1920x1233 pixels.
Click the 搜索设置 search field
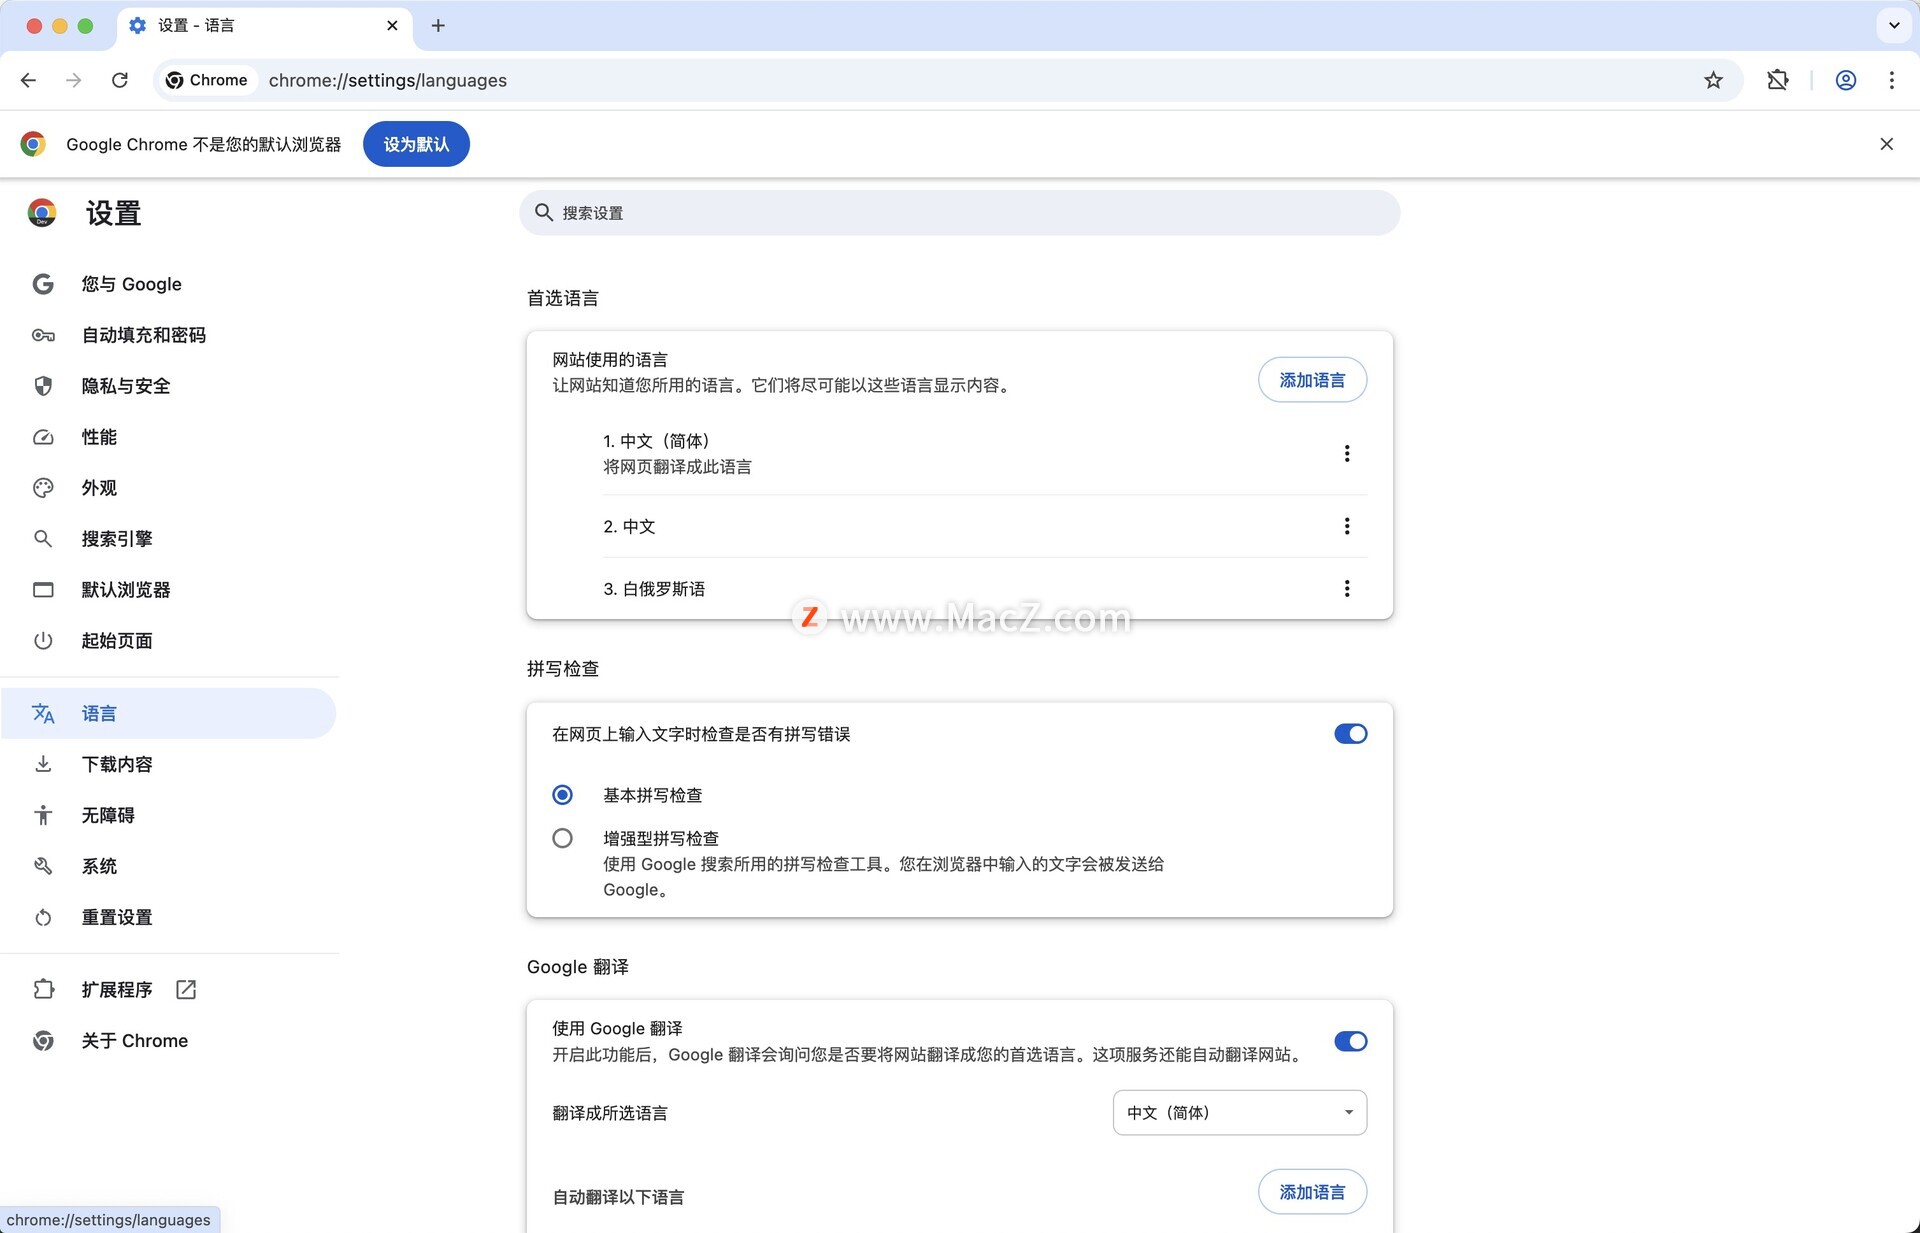959,213
